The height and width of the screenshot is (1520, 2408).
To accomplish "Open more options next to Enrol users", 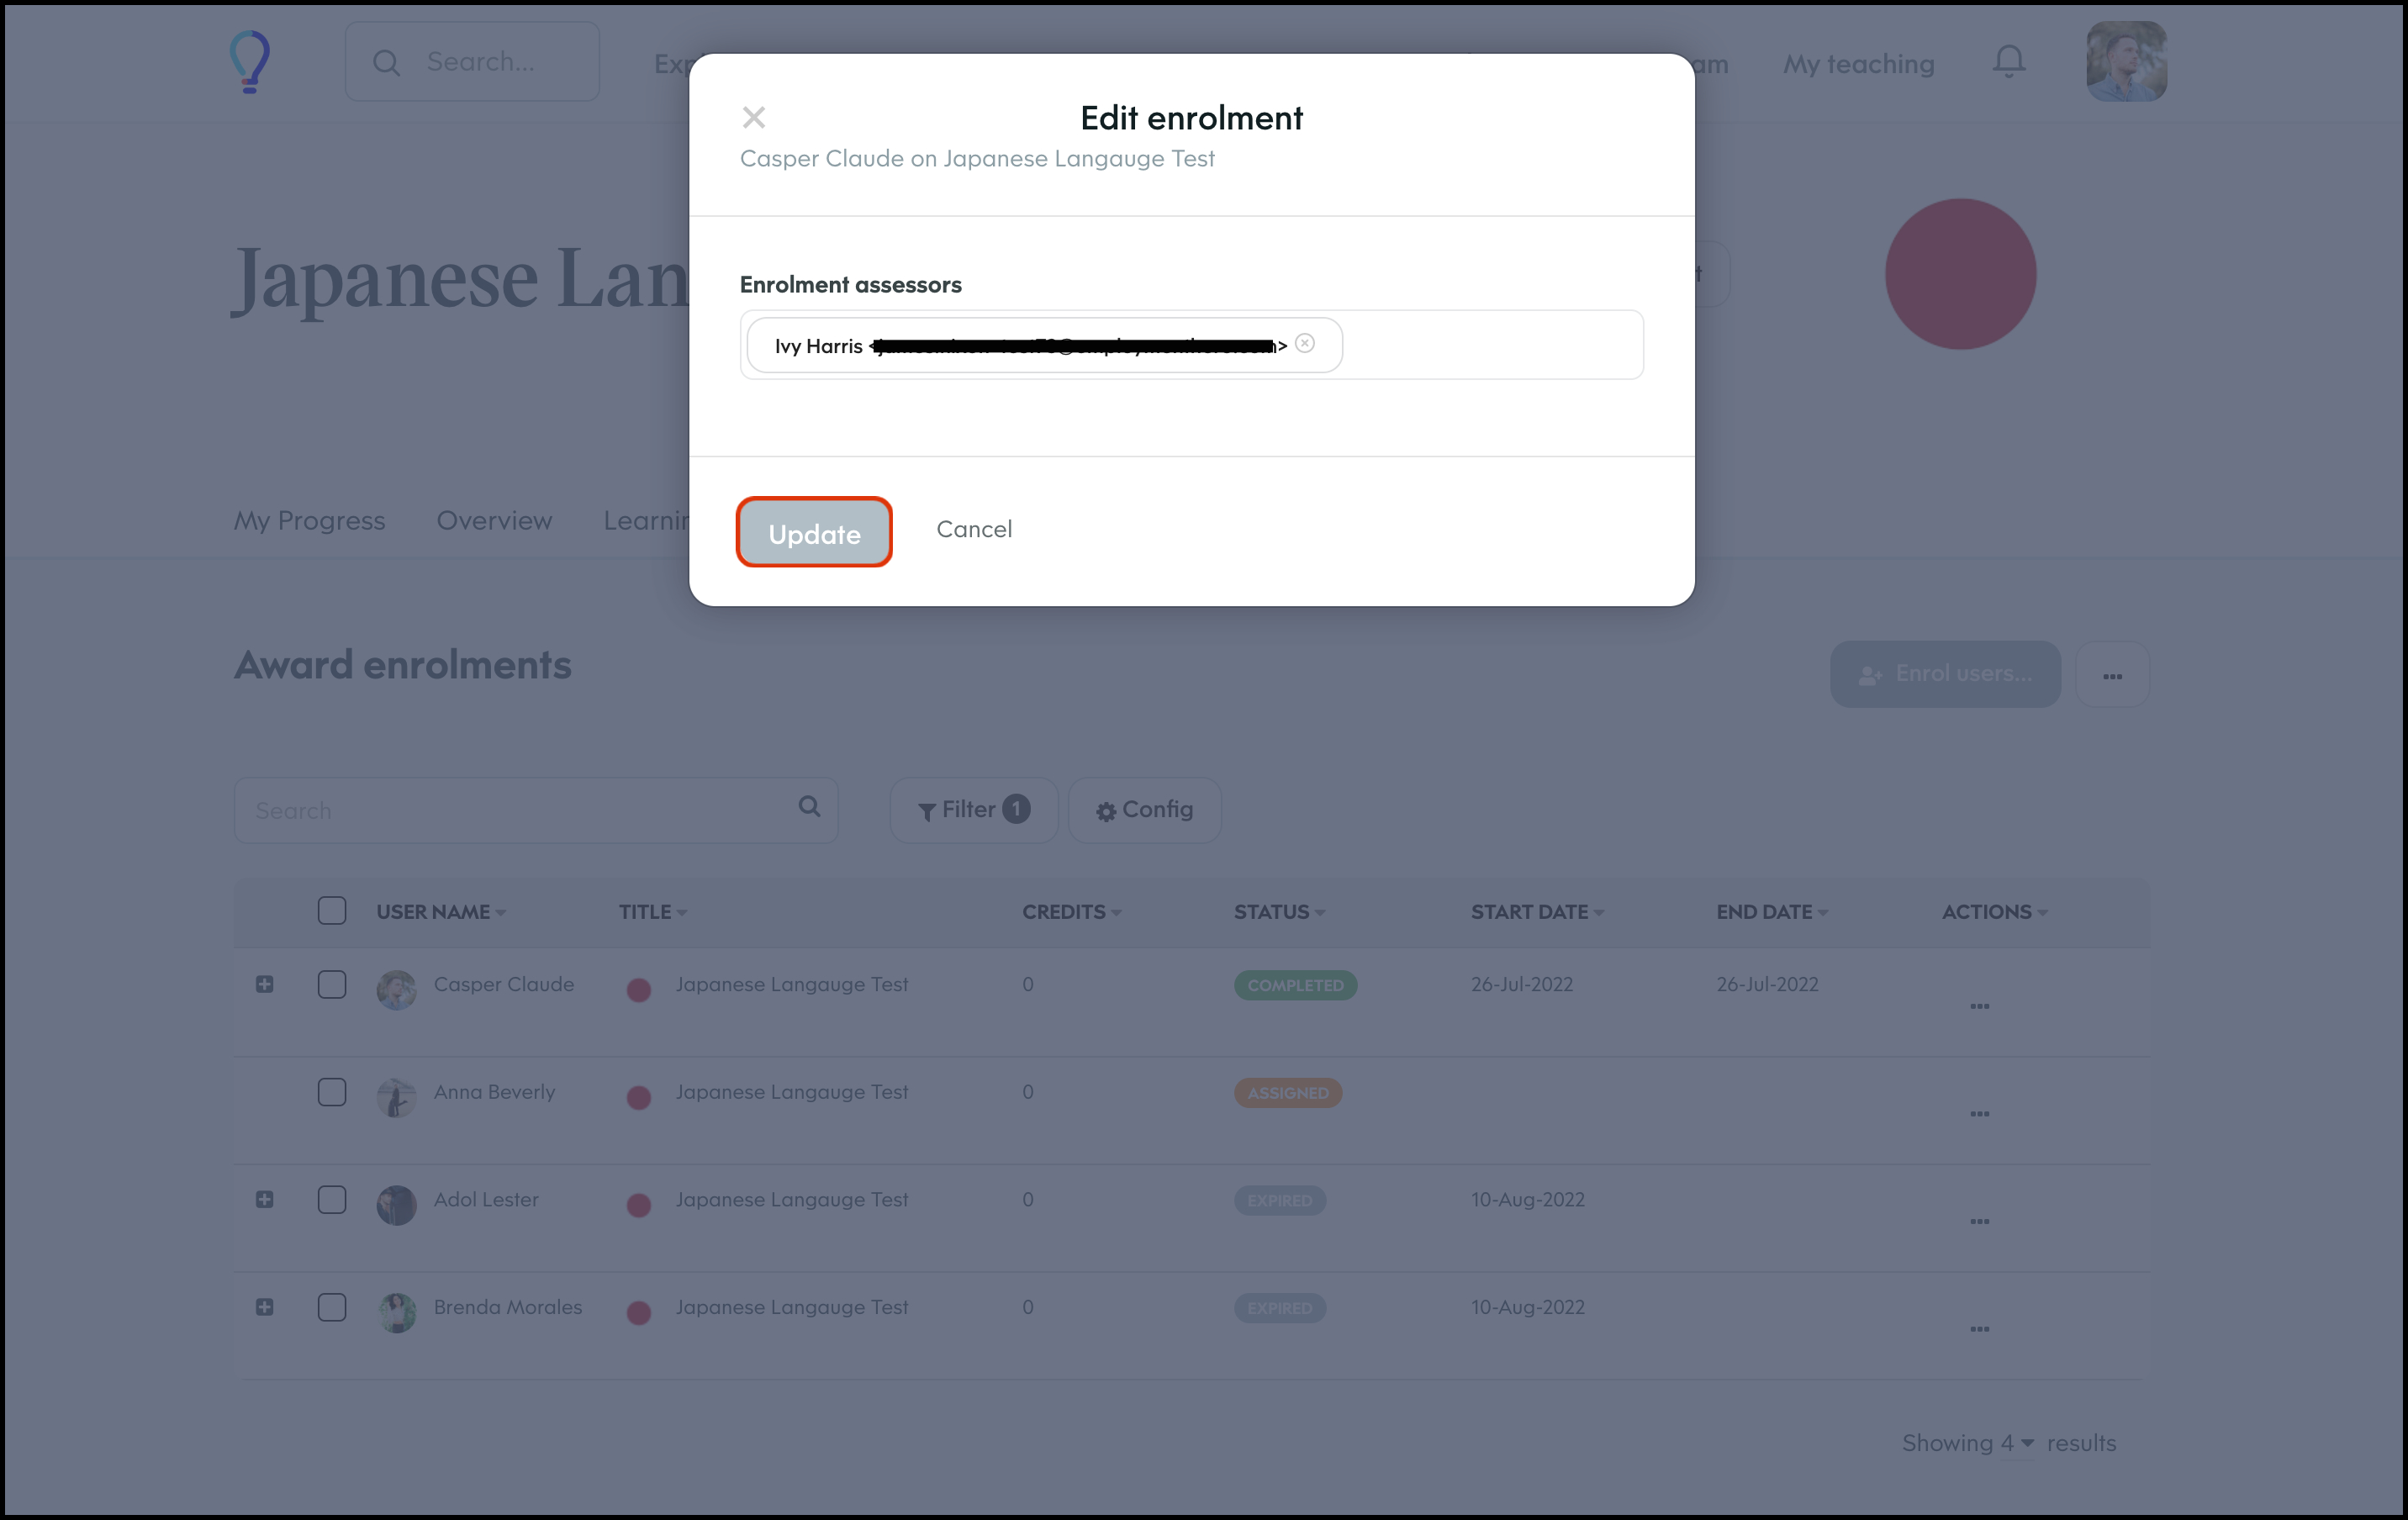I will tap(2112, 676).
